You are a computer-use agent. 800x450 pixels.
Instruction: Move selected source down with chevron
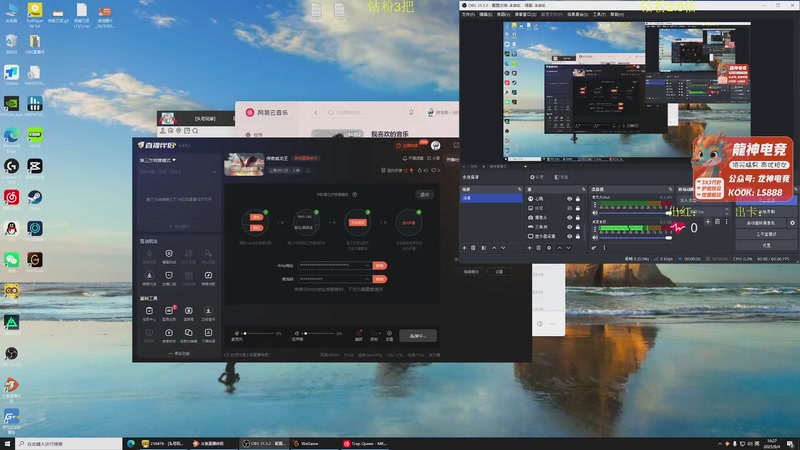(x=568, y=248)
